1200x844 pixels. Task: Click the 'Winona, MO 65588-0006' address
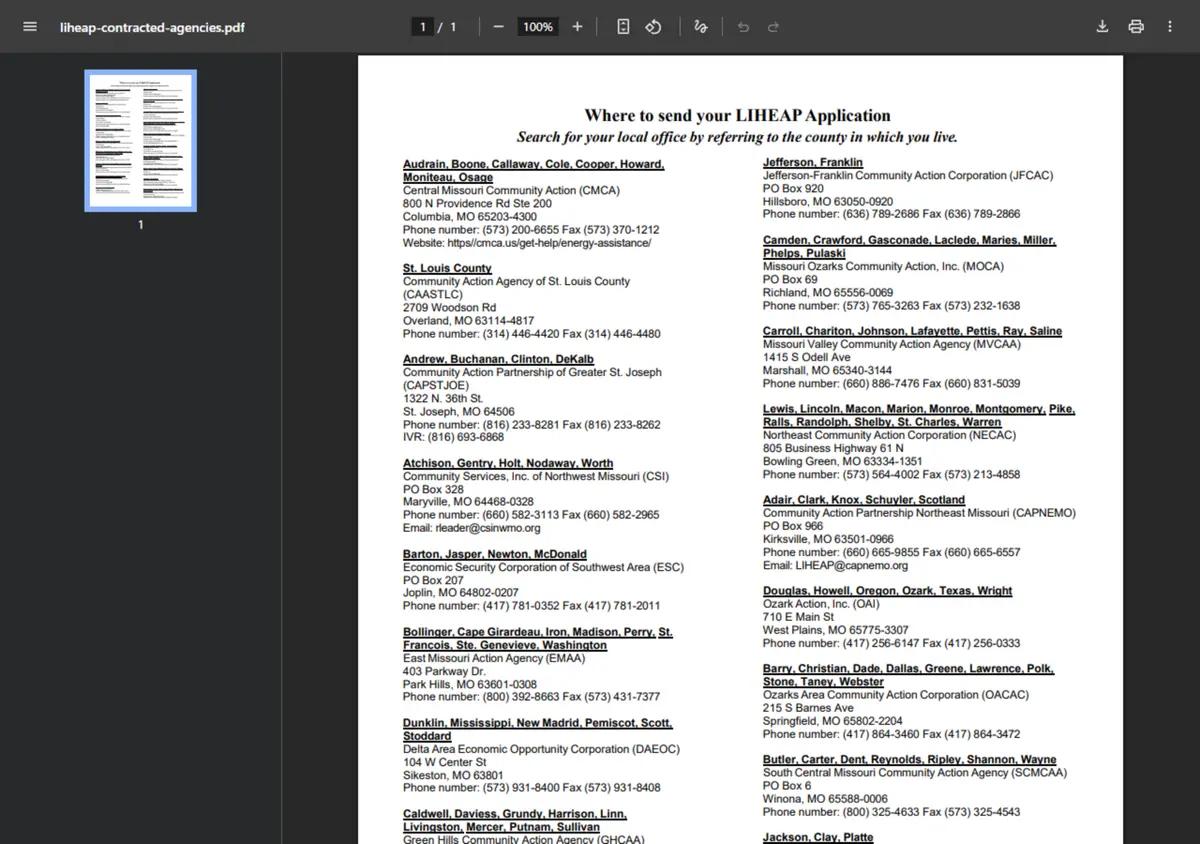(x=825, y=799)
